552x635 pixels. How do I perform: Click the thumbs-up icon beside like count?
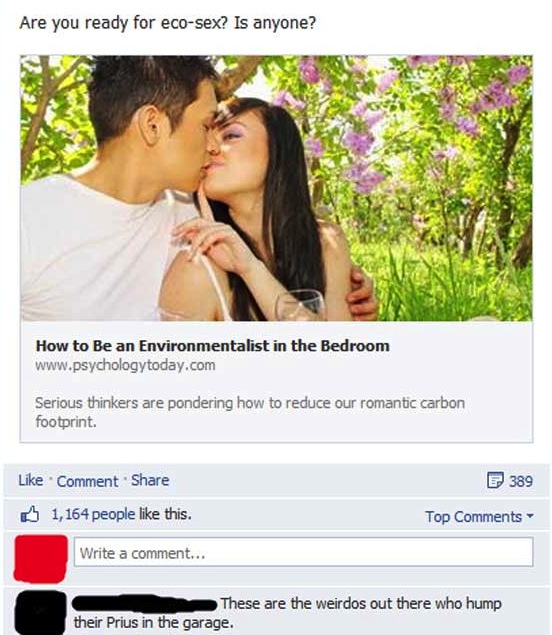click(x=30, y=514)
